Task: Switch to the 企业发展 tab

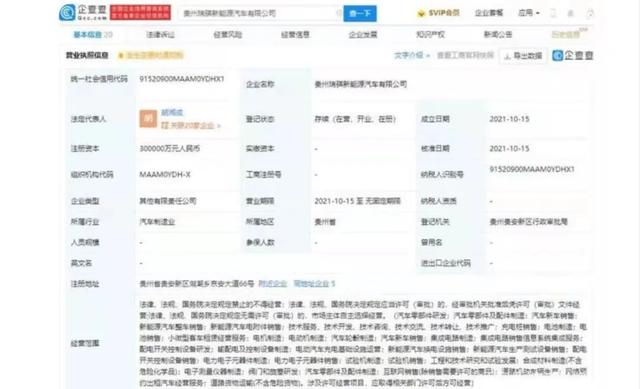Action: [x=363, y=35]
